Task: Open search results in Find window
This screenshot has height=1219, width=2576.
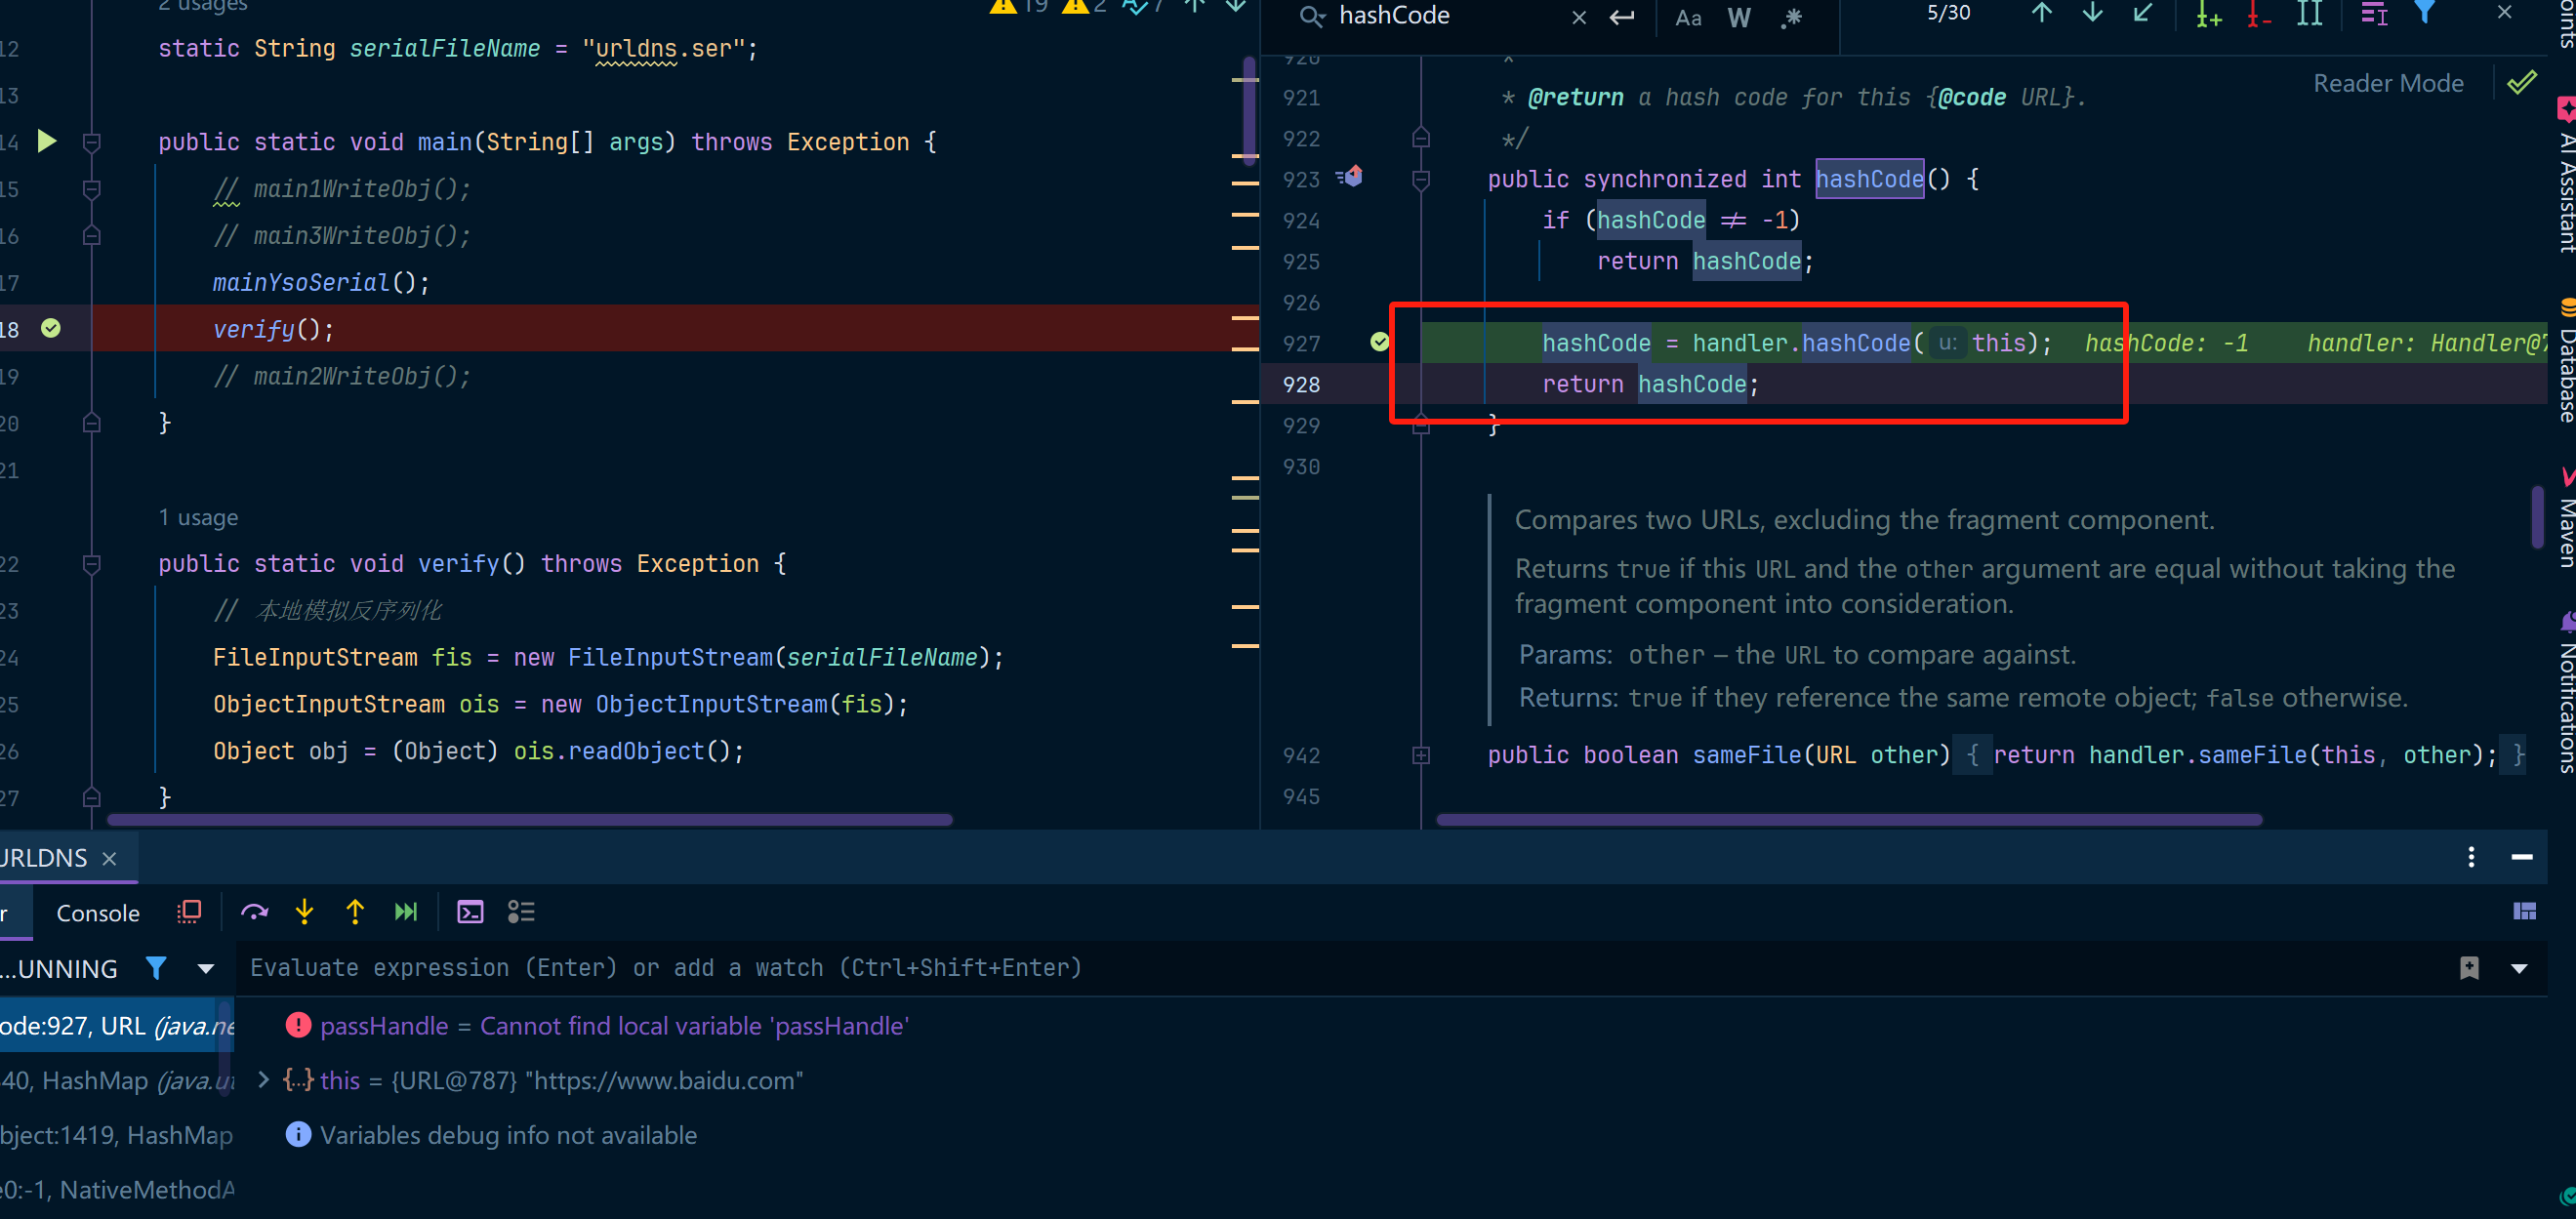Action: (x=2374, y=14)
